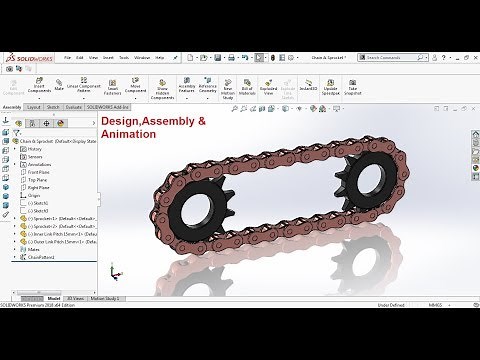Viewport: 480px width, 360px height.
Task: Expand the Annotations tree node
Action: (x=15, y=164)
